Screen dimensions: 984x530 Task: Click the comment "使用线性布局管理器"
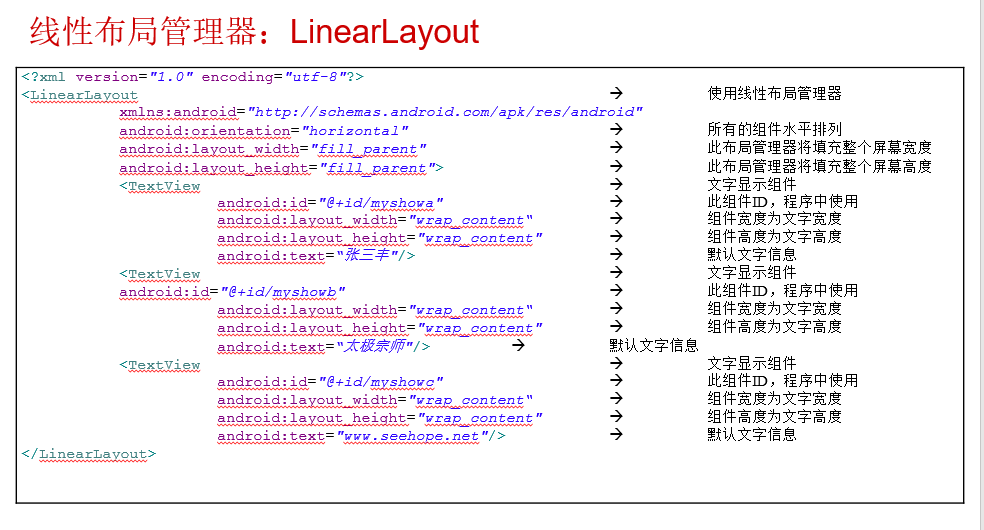point(774,93)
